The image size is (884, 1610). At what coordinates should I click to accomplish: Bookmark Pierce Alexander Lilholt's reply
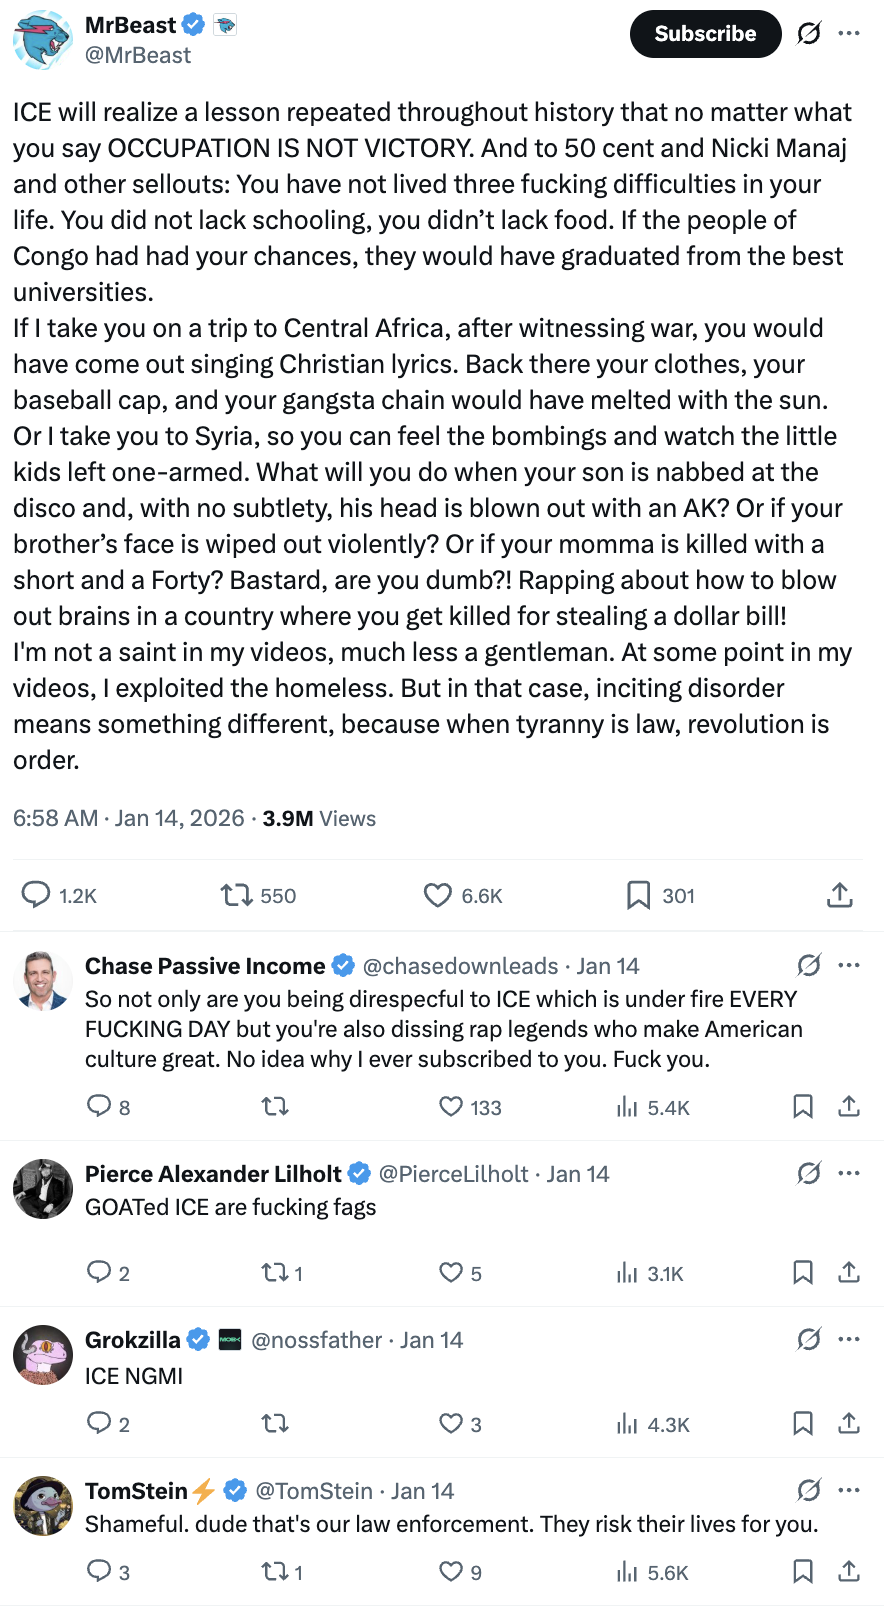(802, 1273)
